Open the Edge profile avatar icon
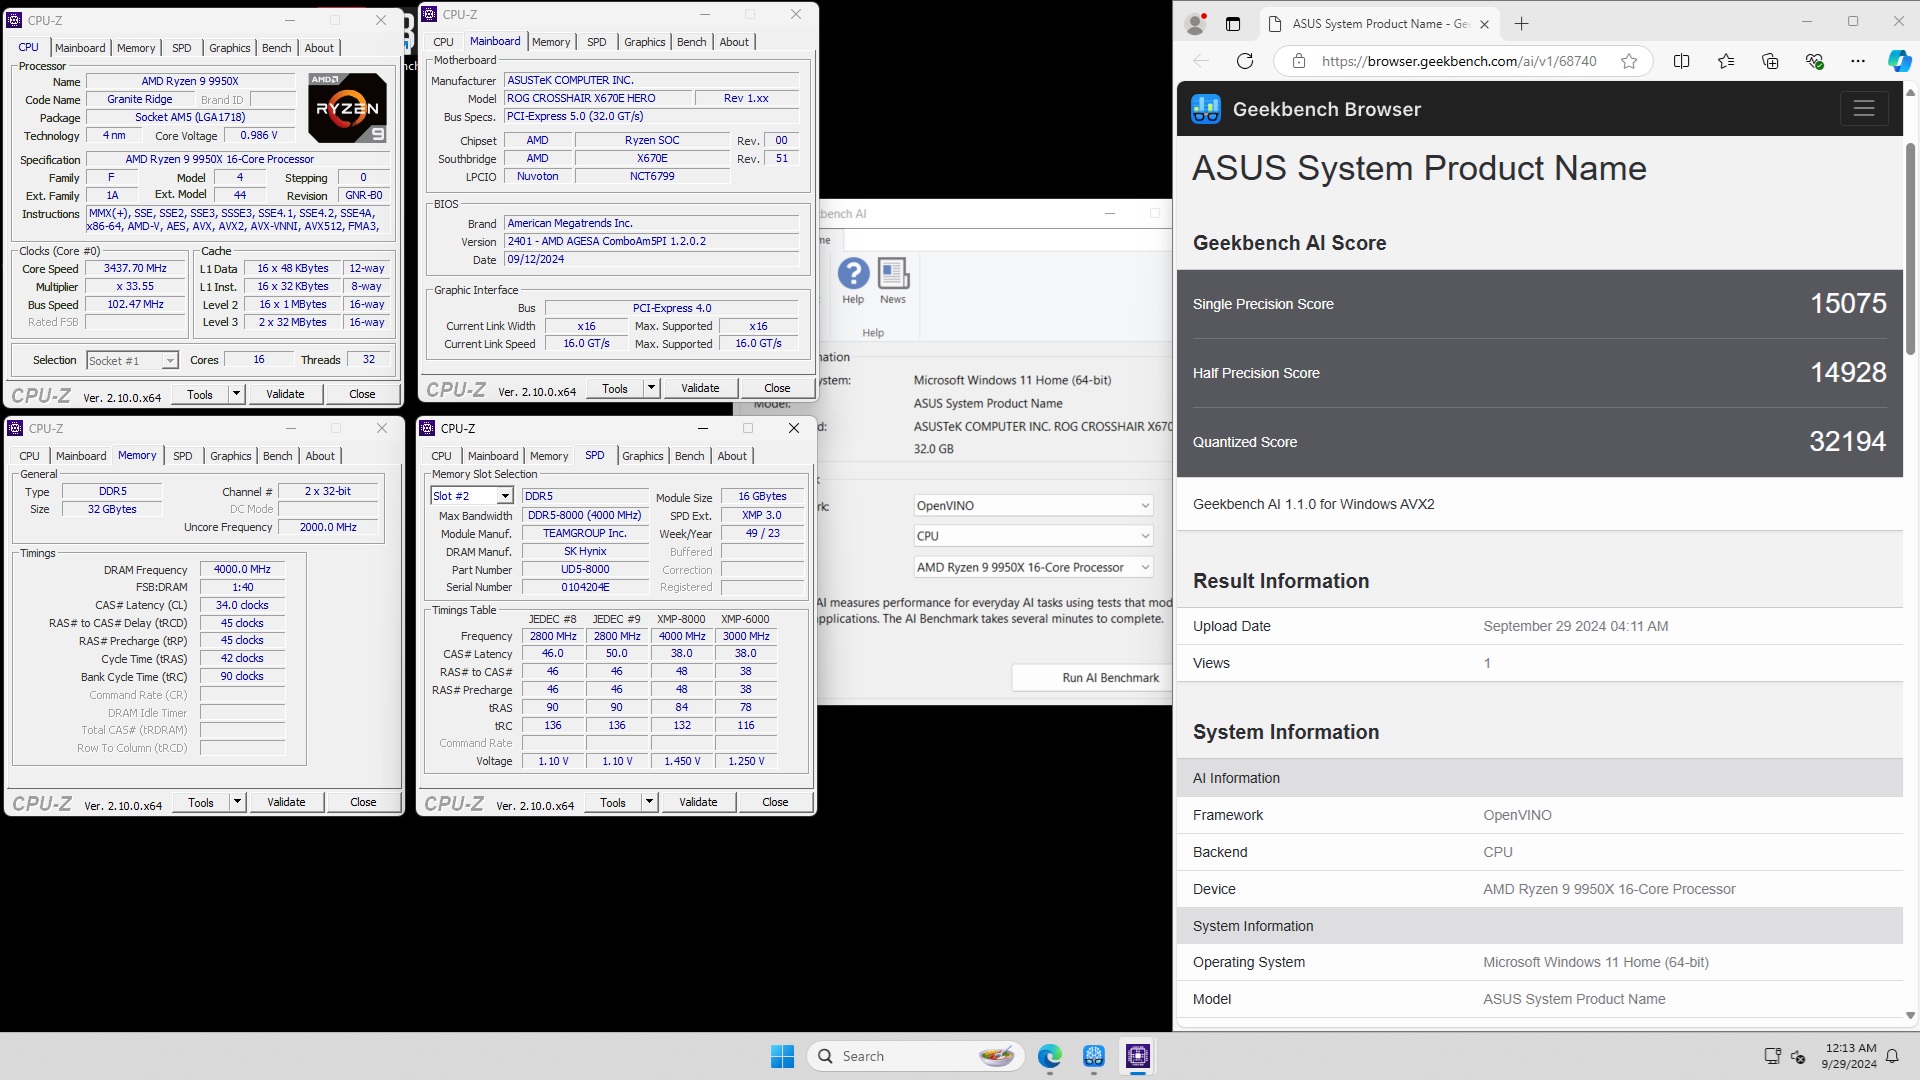The width and height of the screenshot is (1920, 1080). click(x=1195, y=24)
